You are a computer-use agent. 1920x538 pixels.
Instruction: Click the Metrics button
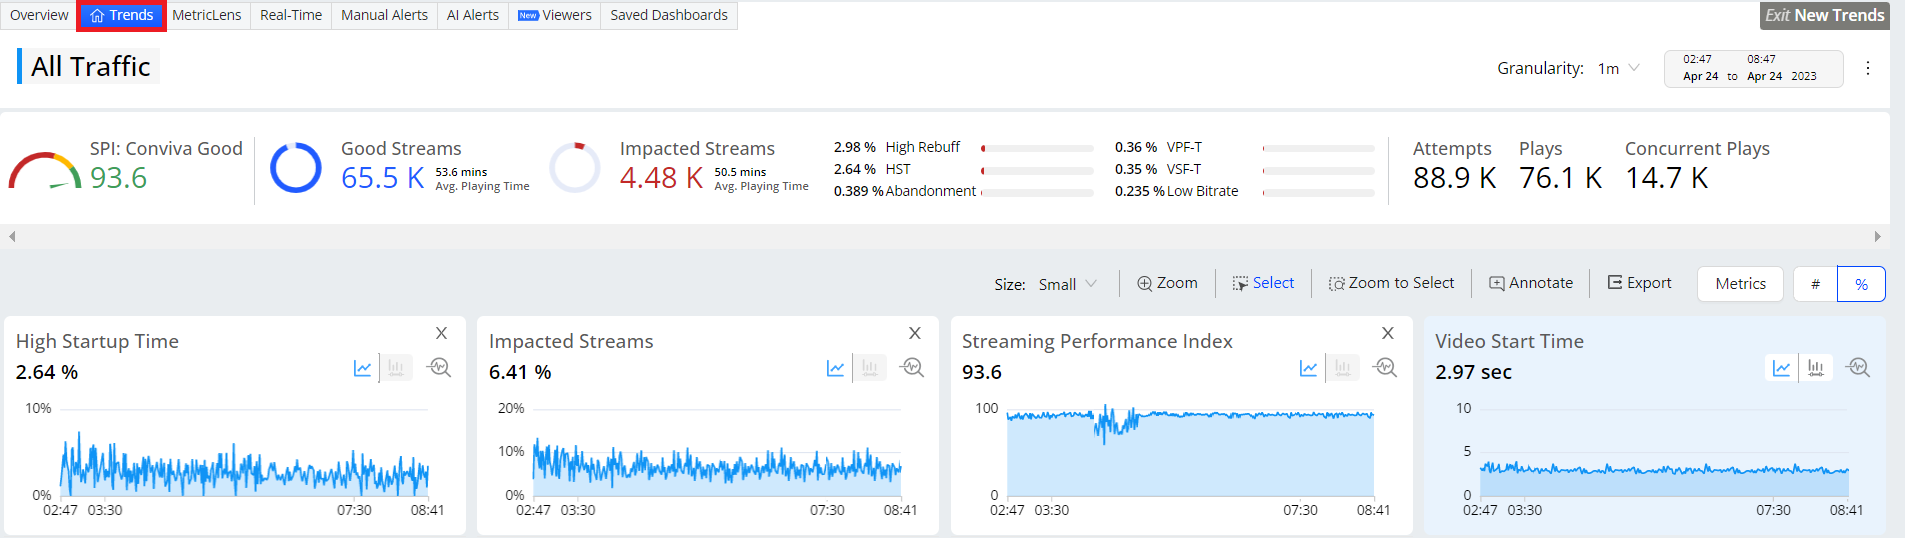click(1740, 284)
